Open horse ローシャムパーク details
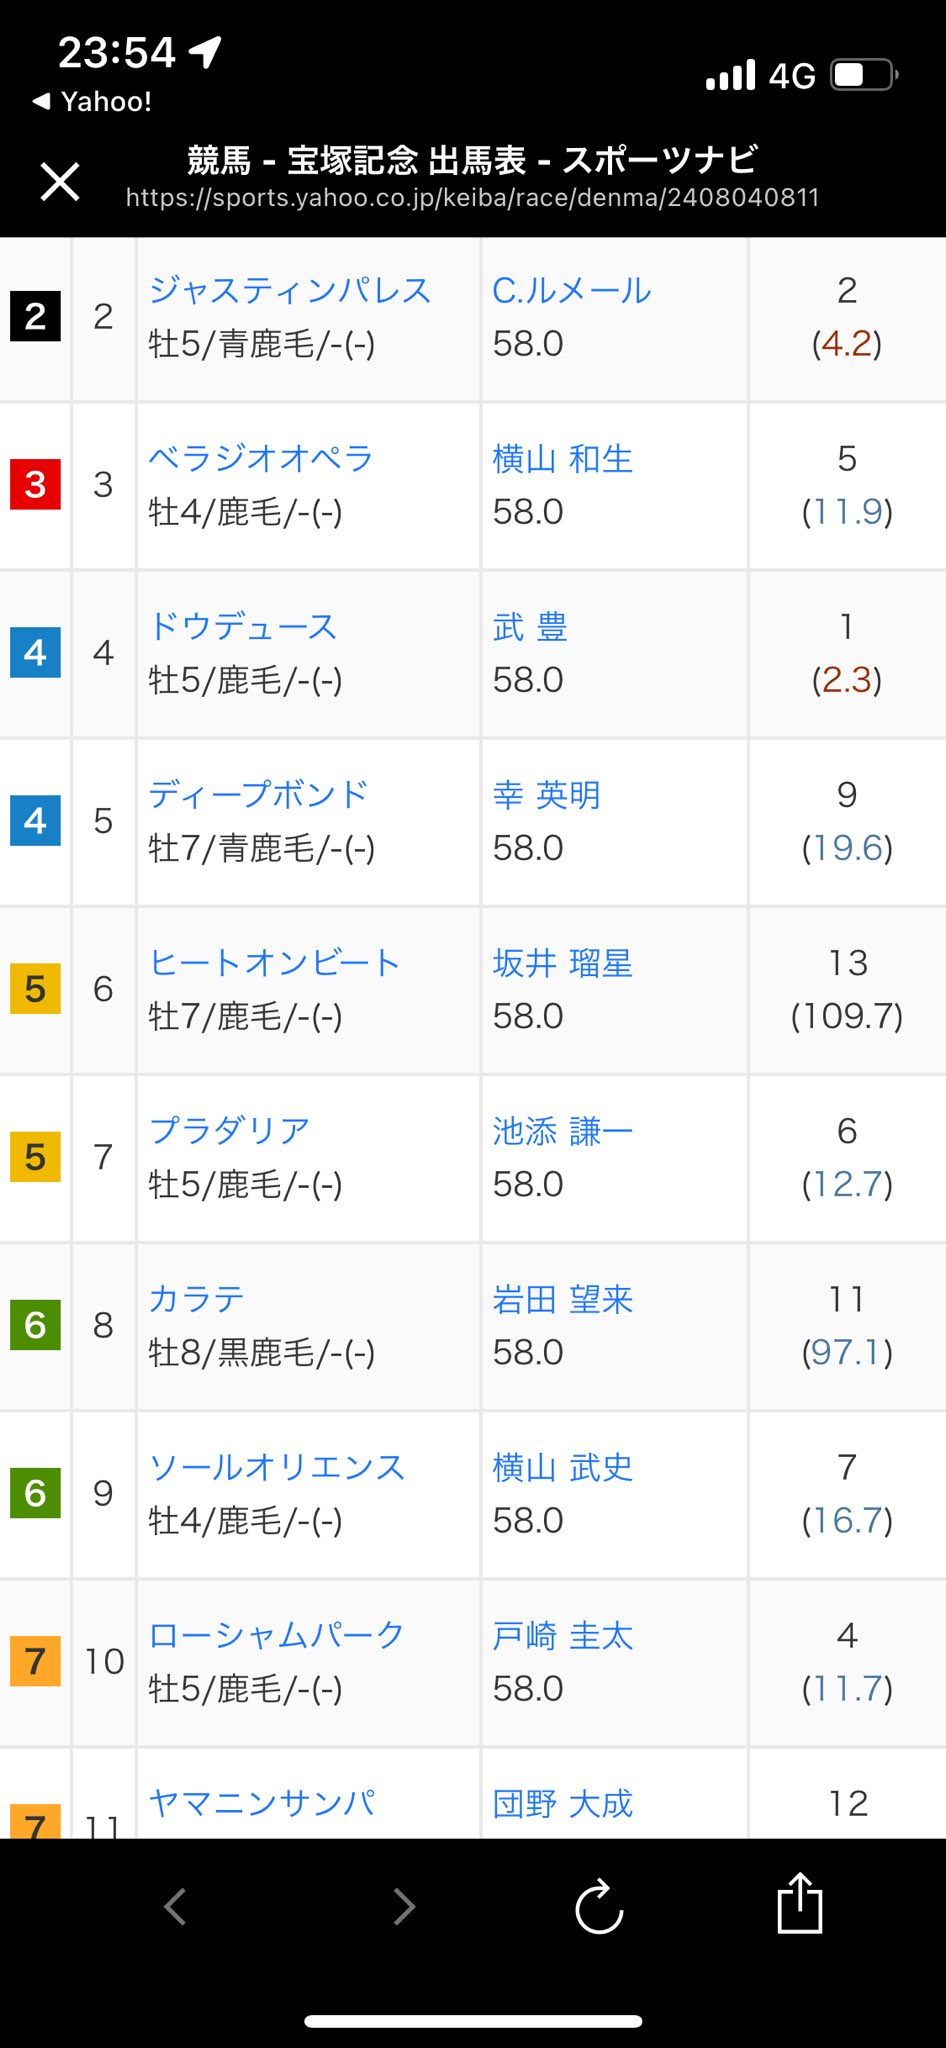 pos(276,1635)
